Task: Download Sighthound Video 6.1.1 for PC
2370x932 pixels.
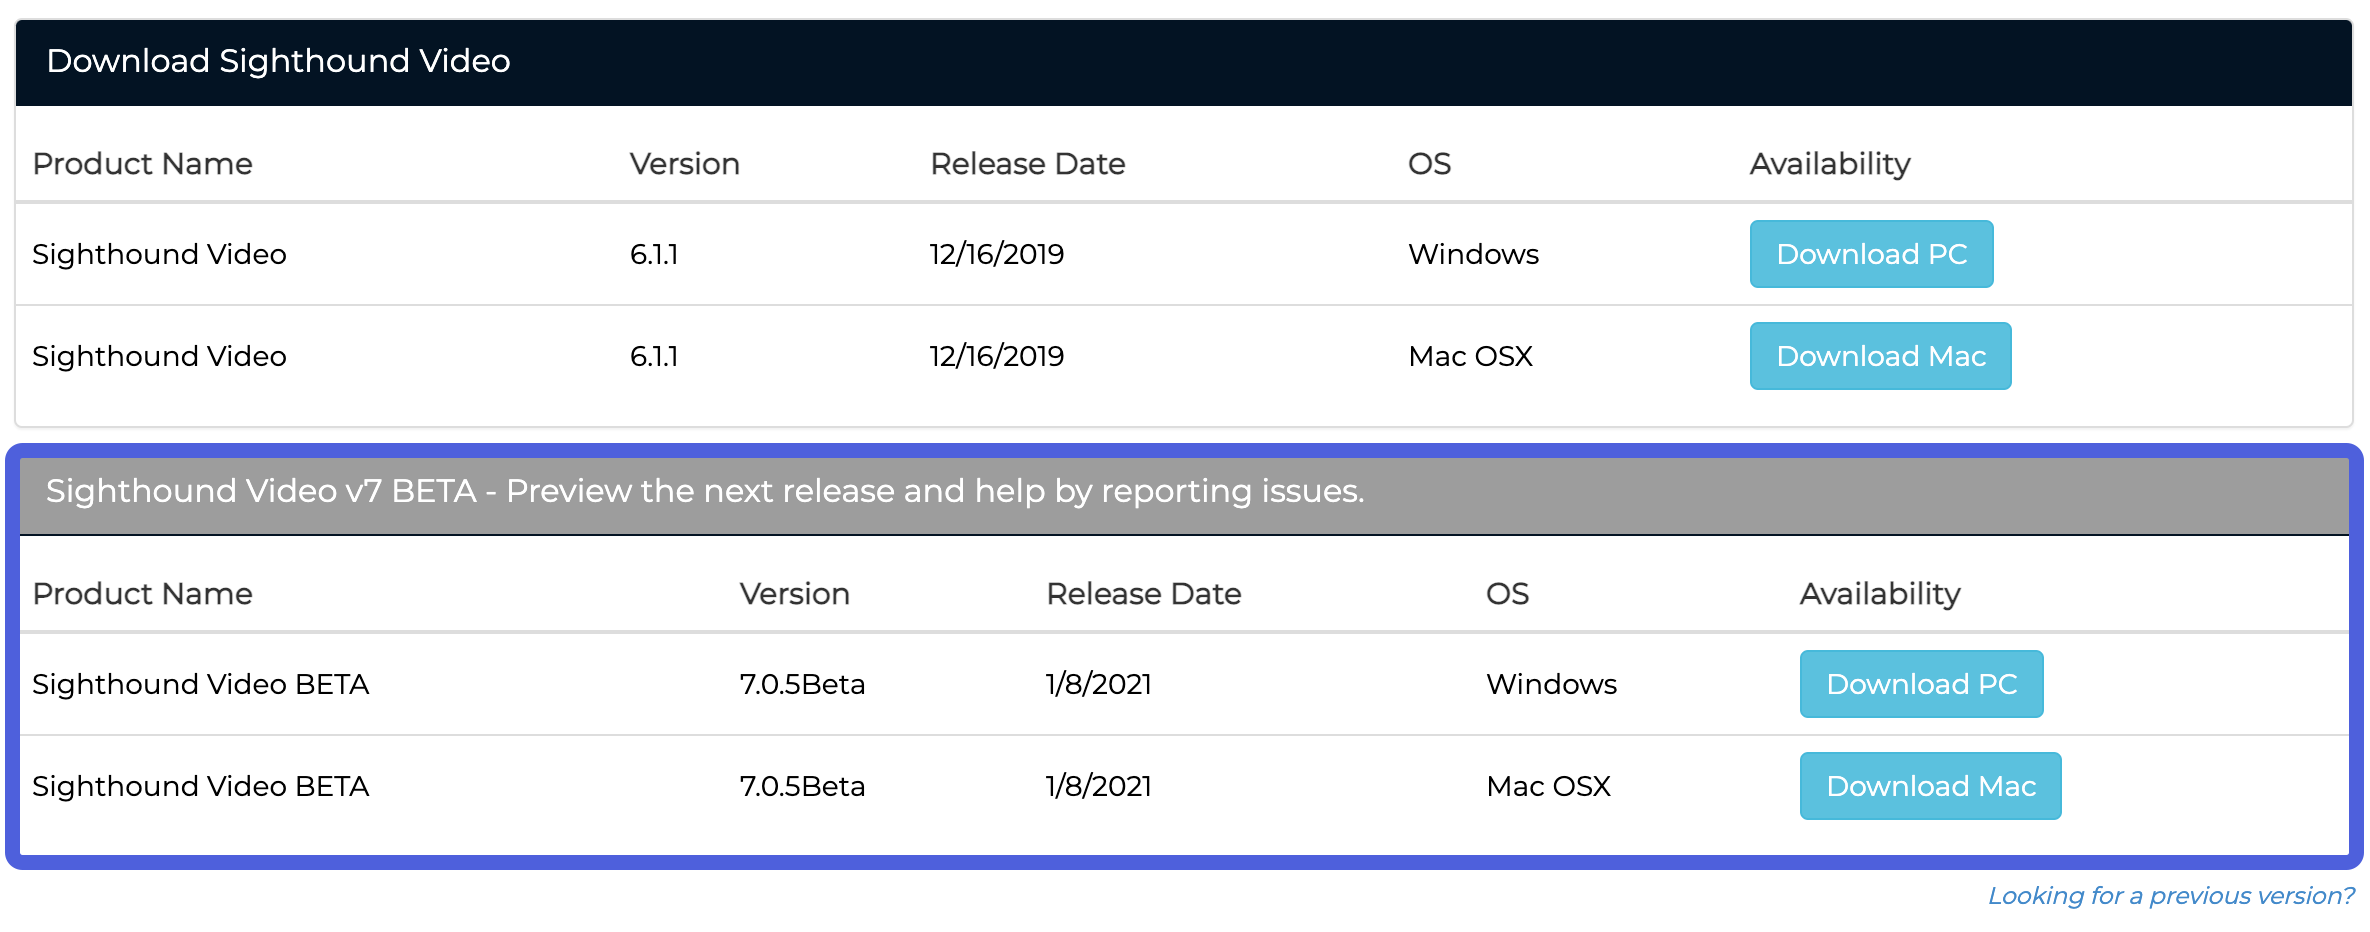Action: pyautogui.click(x=1871, y=254)
